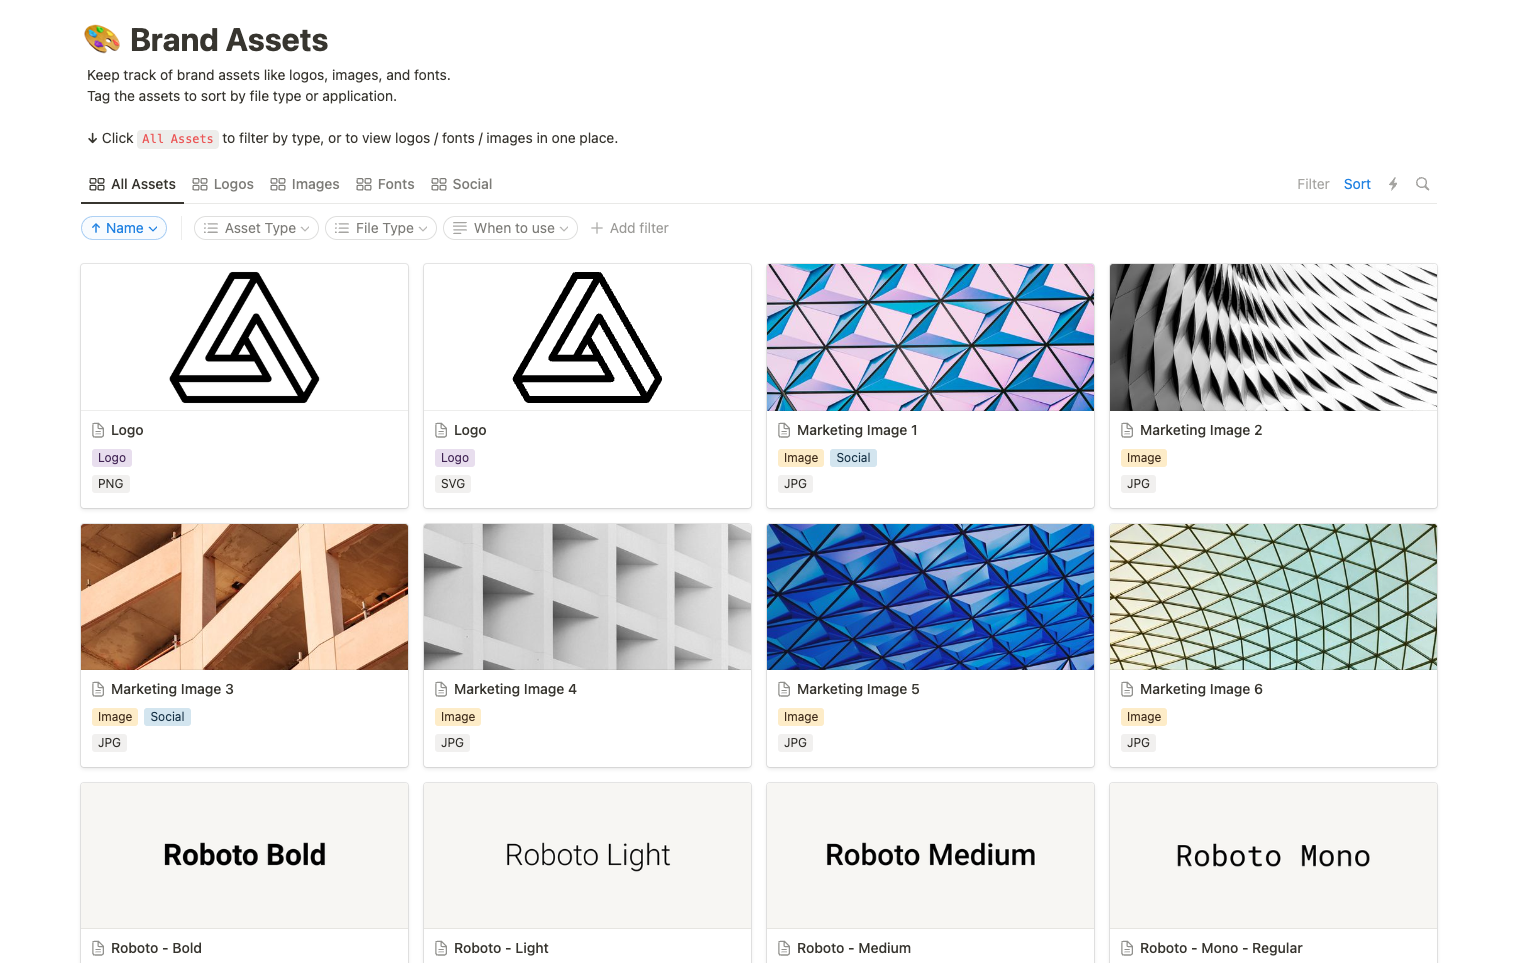Switch to the Fonts tab
This screenshot has width=1515, height=963.
pyautogui.click(x=385, y=184)
